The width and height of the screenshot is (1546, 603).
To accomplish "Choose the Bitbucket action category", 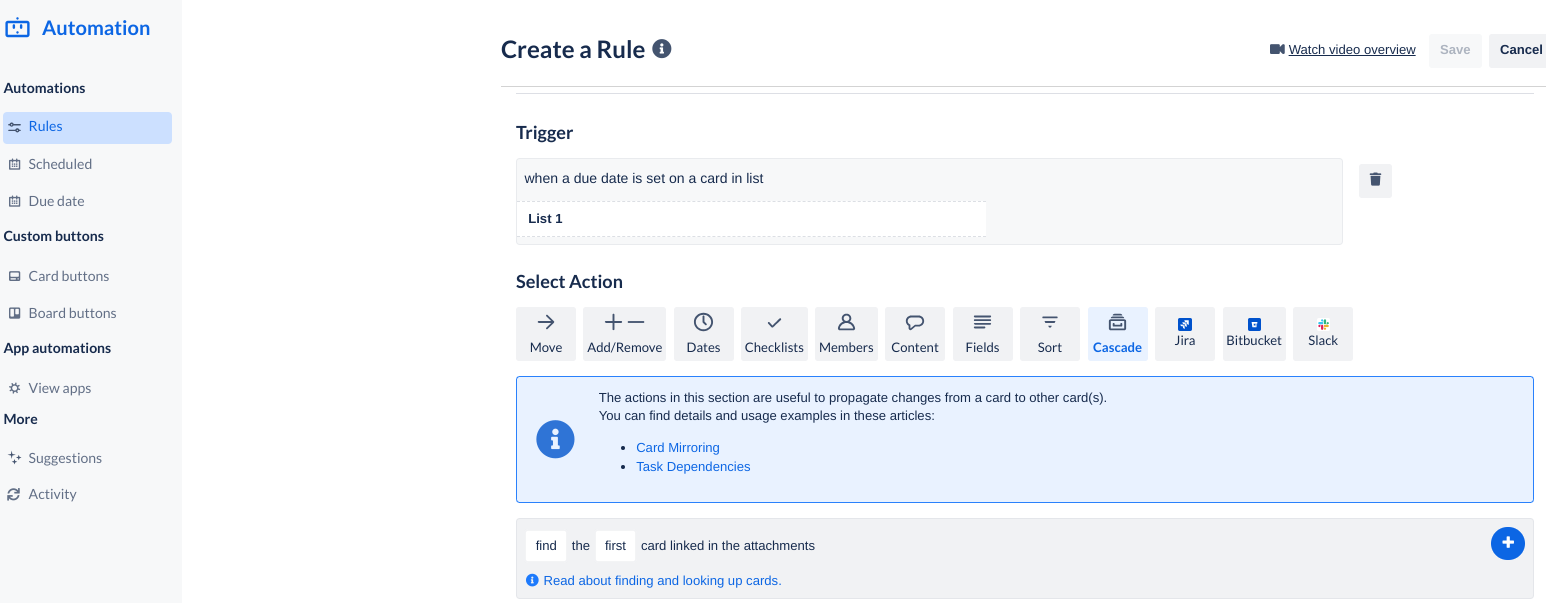I will click(x=1254, y=334).
